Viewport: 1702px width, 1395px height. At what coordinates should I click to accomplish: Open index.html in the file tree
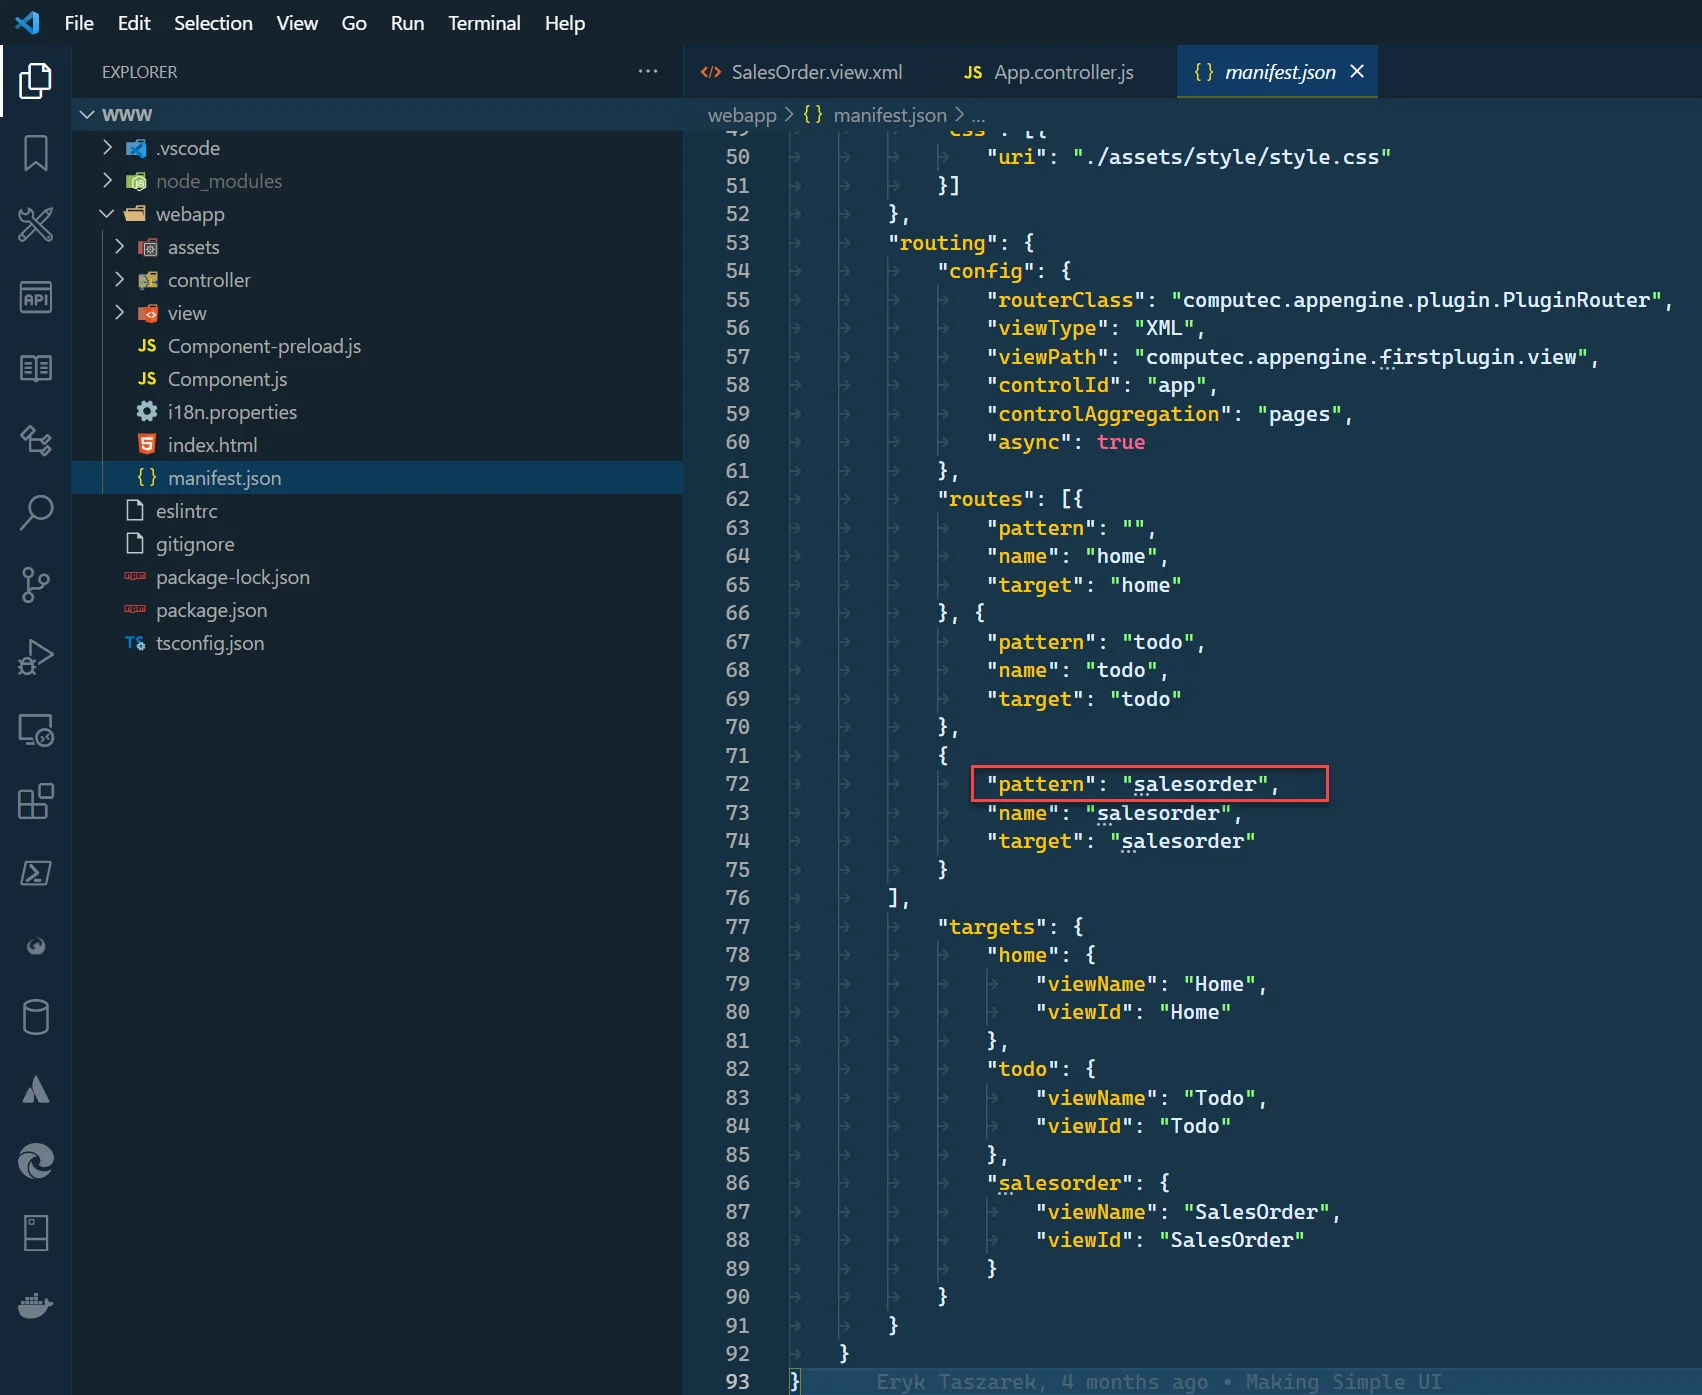pos(212,445)
